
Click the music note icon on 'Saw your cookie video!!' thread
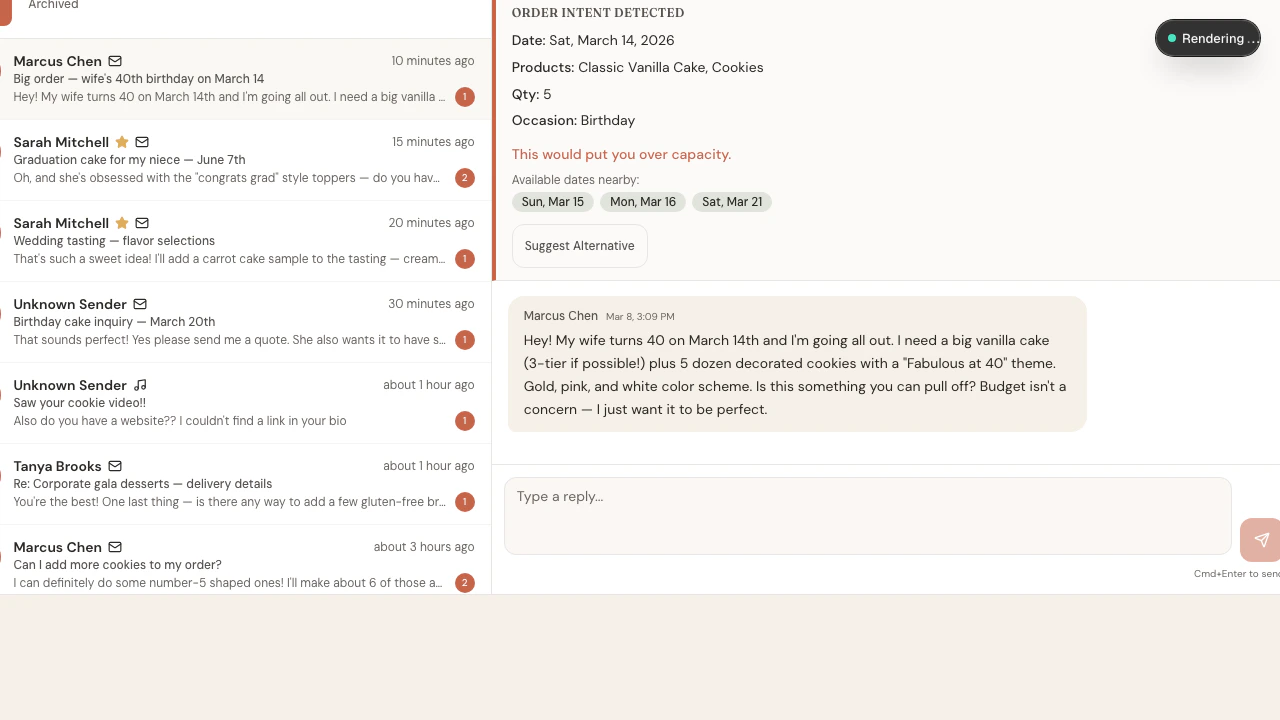tap(140, 385)
